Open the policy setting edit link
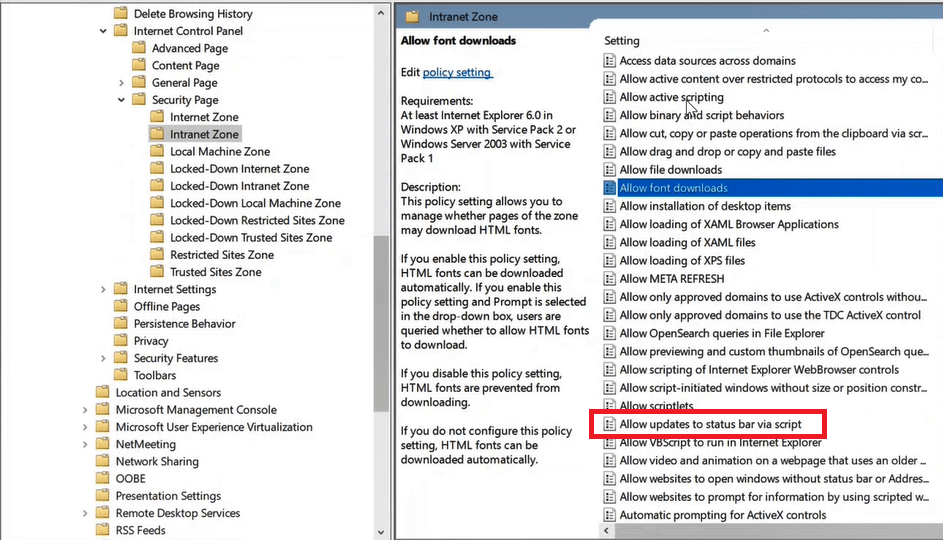The image size is (943, 540). 457,72
